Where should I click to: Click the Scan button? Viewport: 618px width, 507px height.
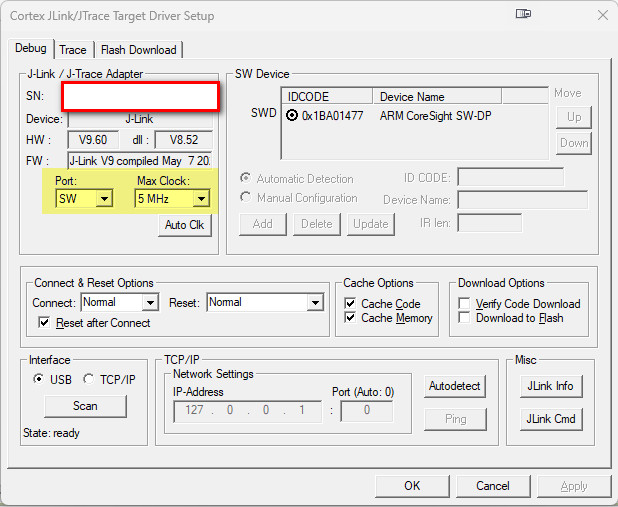click(x=85, y=406)
